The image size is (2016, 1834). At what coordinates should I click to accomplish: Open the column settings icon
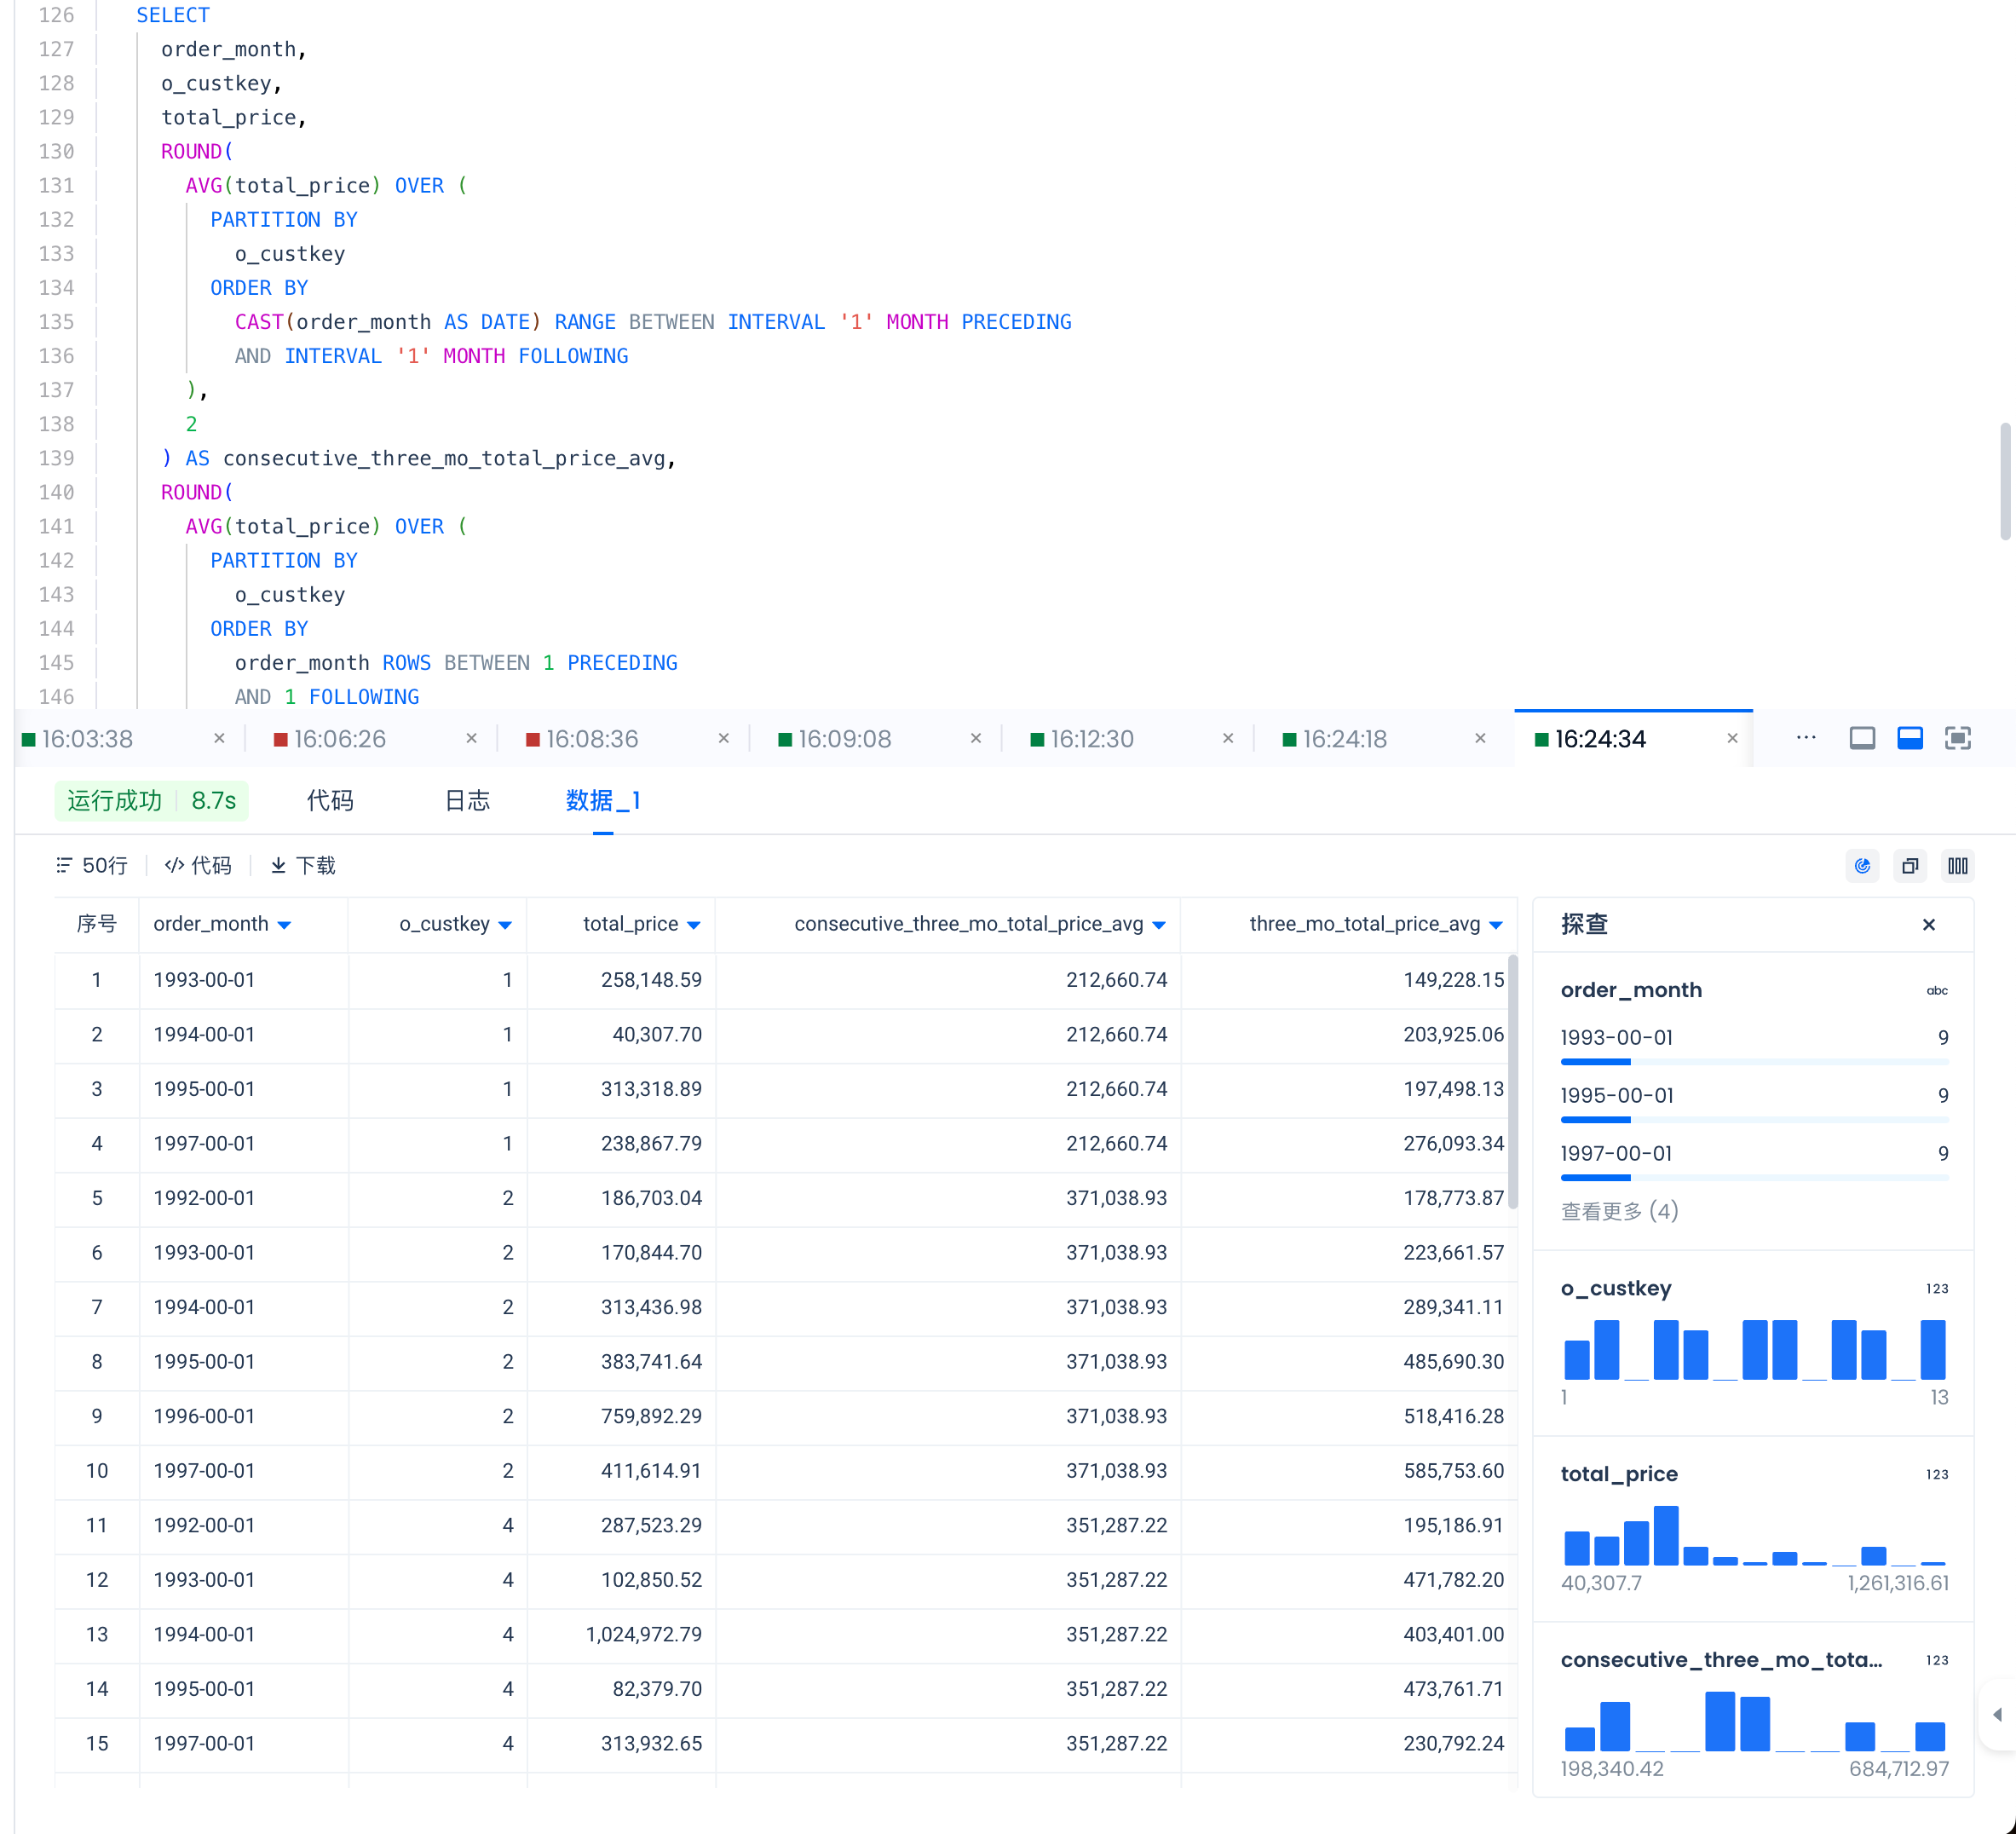1957,866
